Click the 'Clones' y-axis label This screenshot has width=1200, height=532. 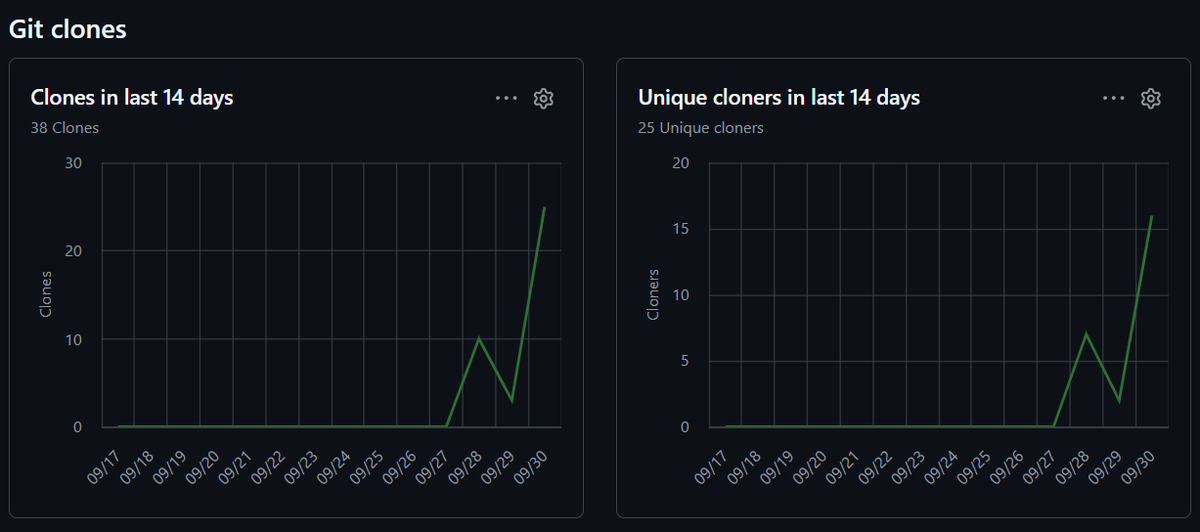coord(45,294)
